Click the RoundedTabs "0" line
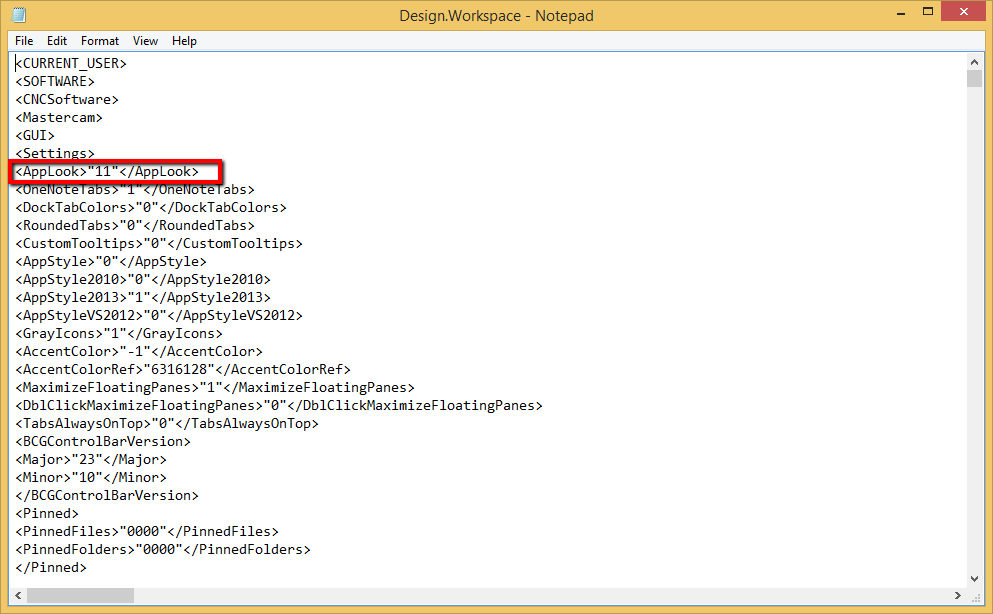The height and width of the screenshot is (614, 993). (x=135, y=226)
